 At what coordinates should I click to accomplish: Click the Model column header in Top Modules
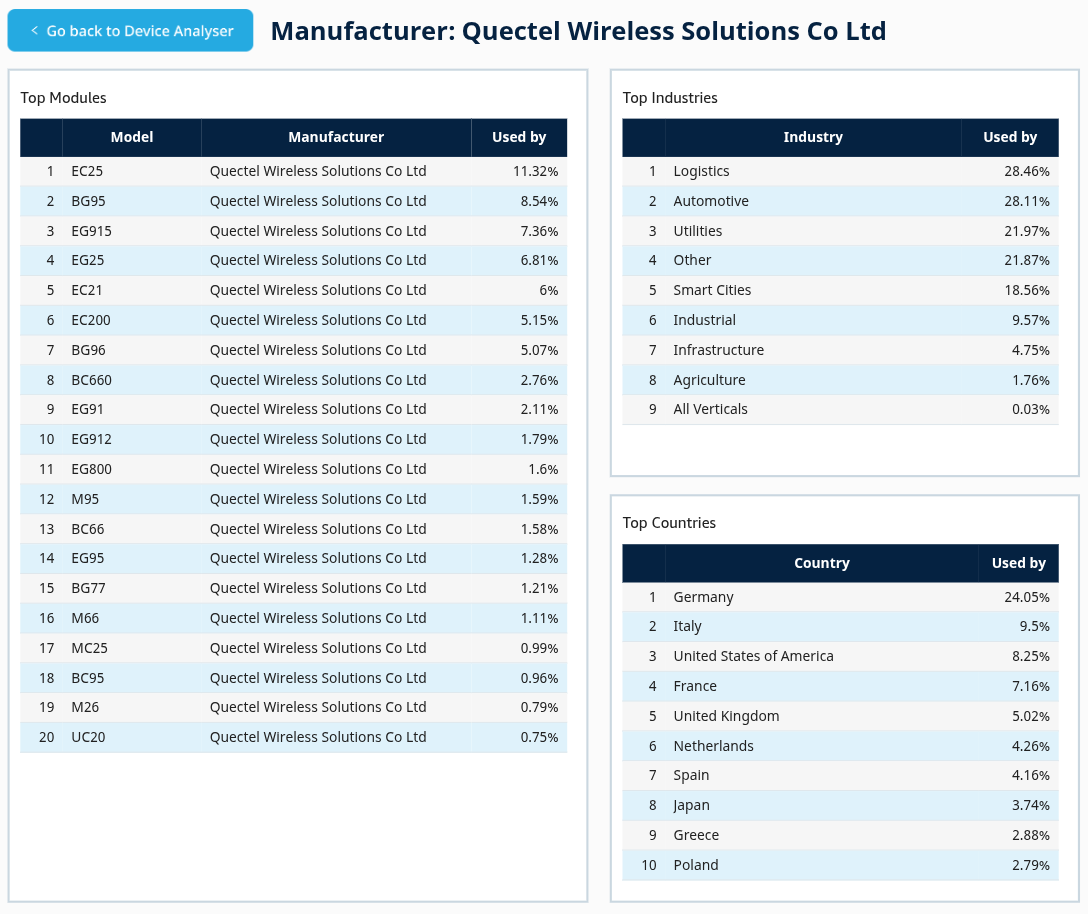[132, 137]
